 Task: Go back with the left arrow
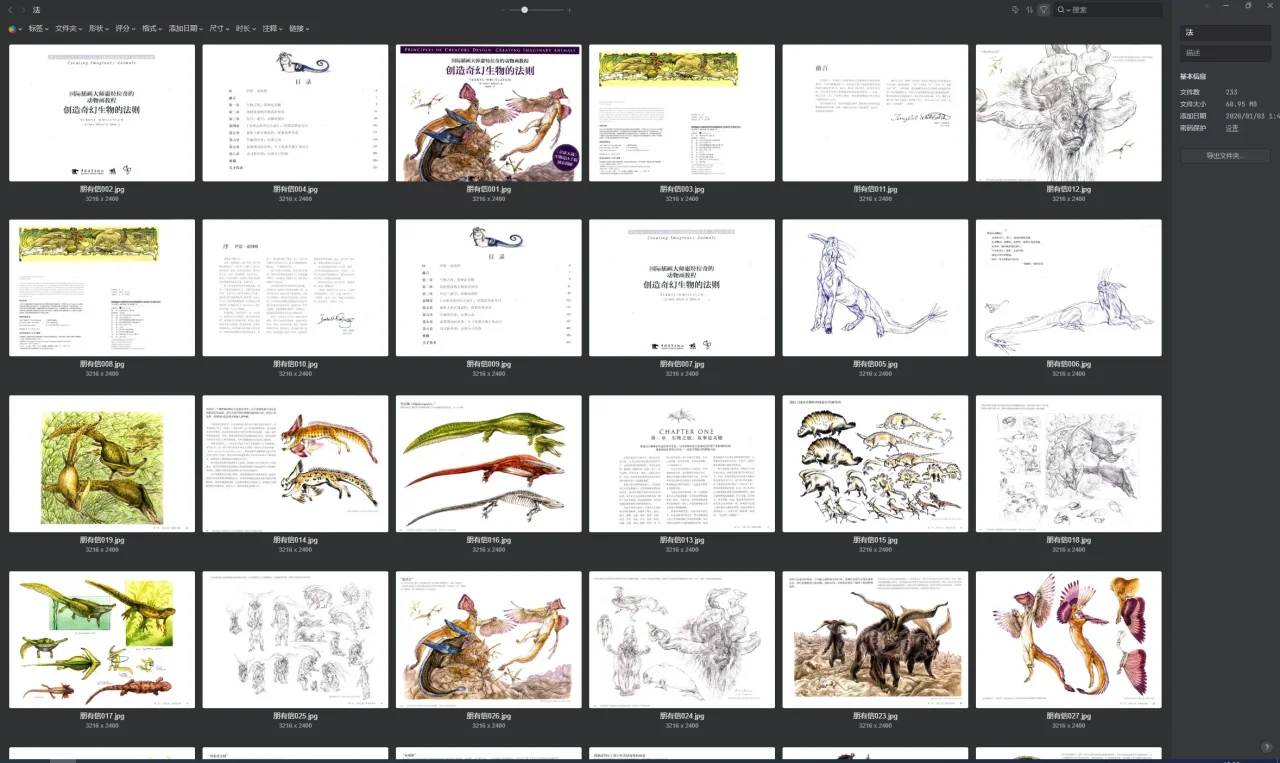point(10,9)
